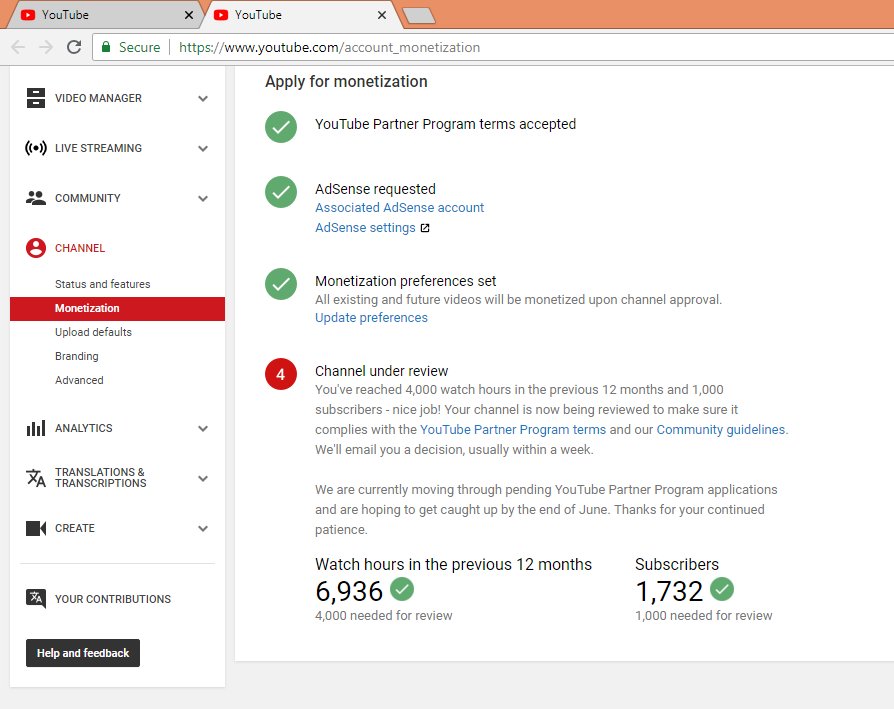894x709 pixels.
Task: Click the green check next to Monetization preferences set
Action: (x=281, y=284)
